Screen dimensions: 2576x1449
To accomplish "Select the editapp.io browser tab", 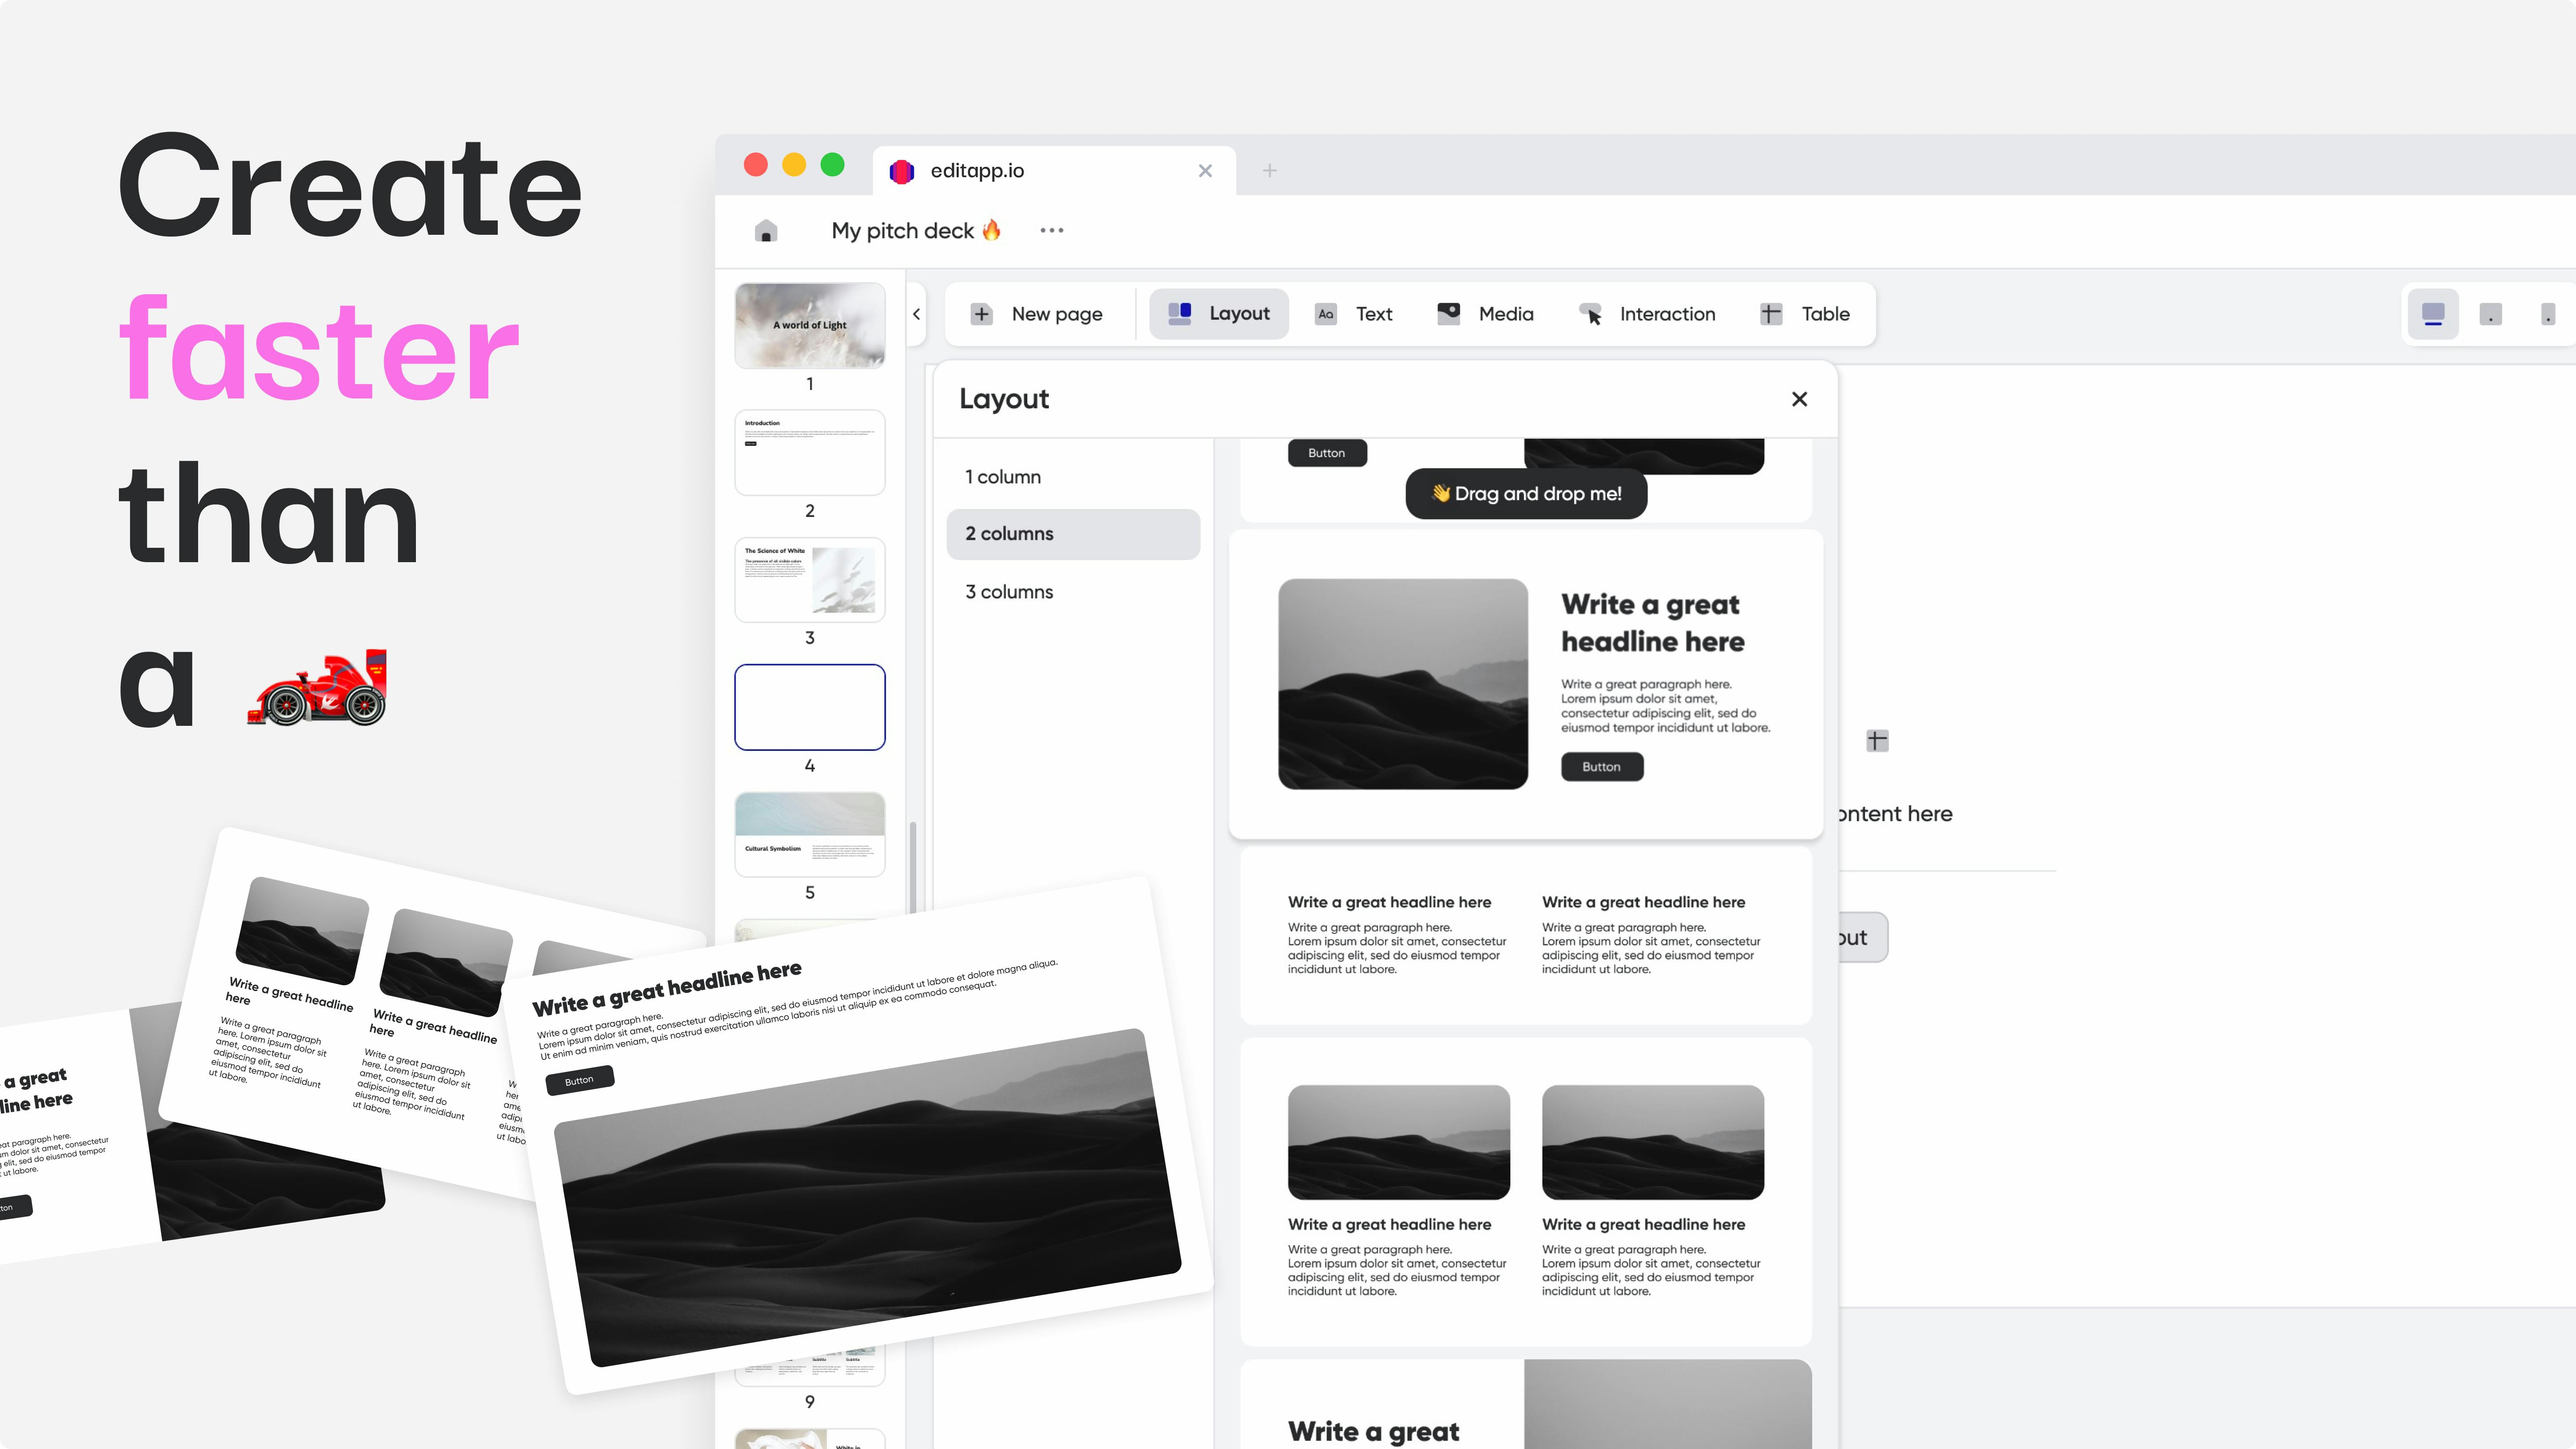I will (1054, 171).
